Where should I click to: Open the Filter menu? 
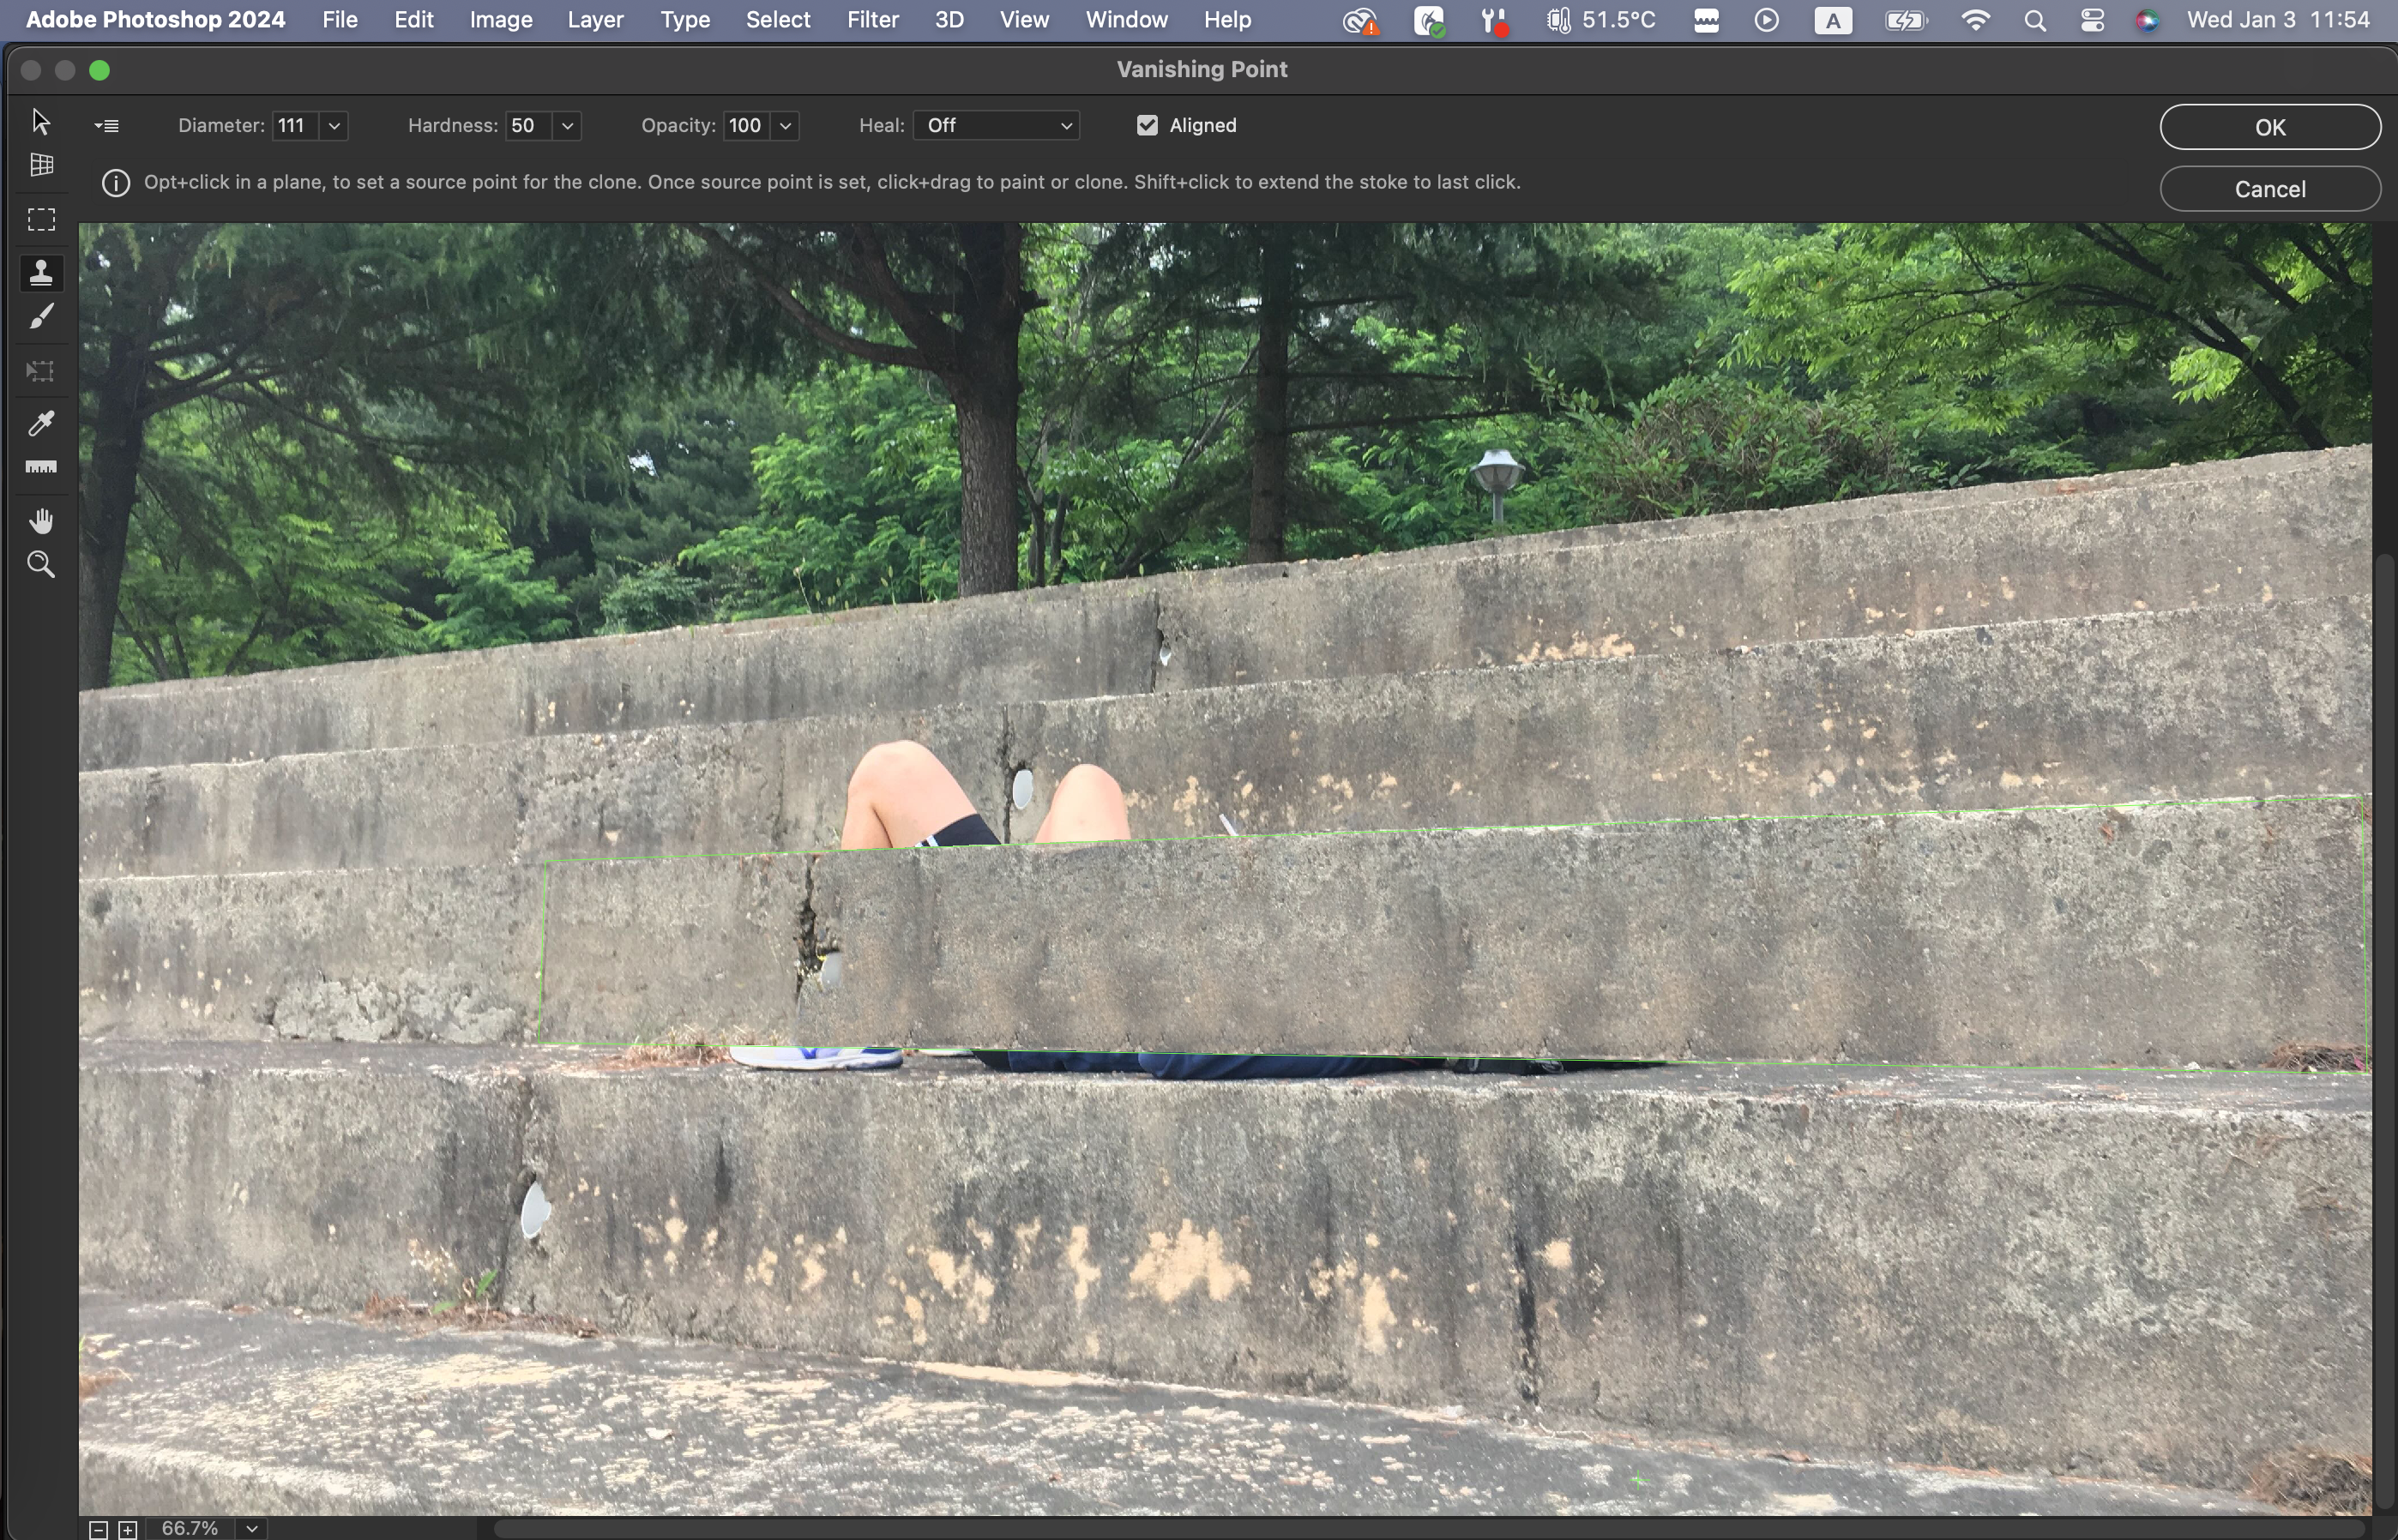[872, 20]
